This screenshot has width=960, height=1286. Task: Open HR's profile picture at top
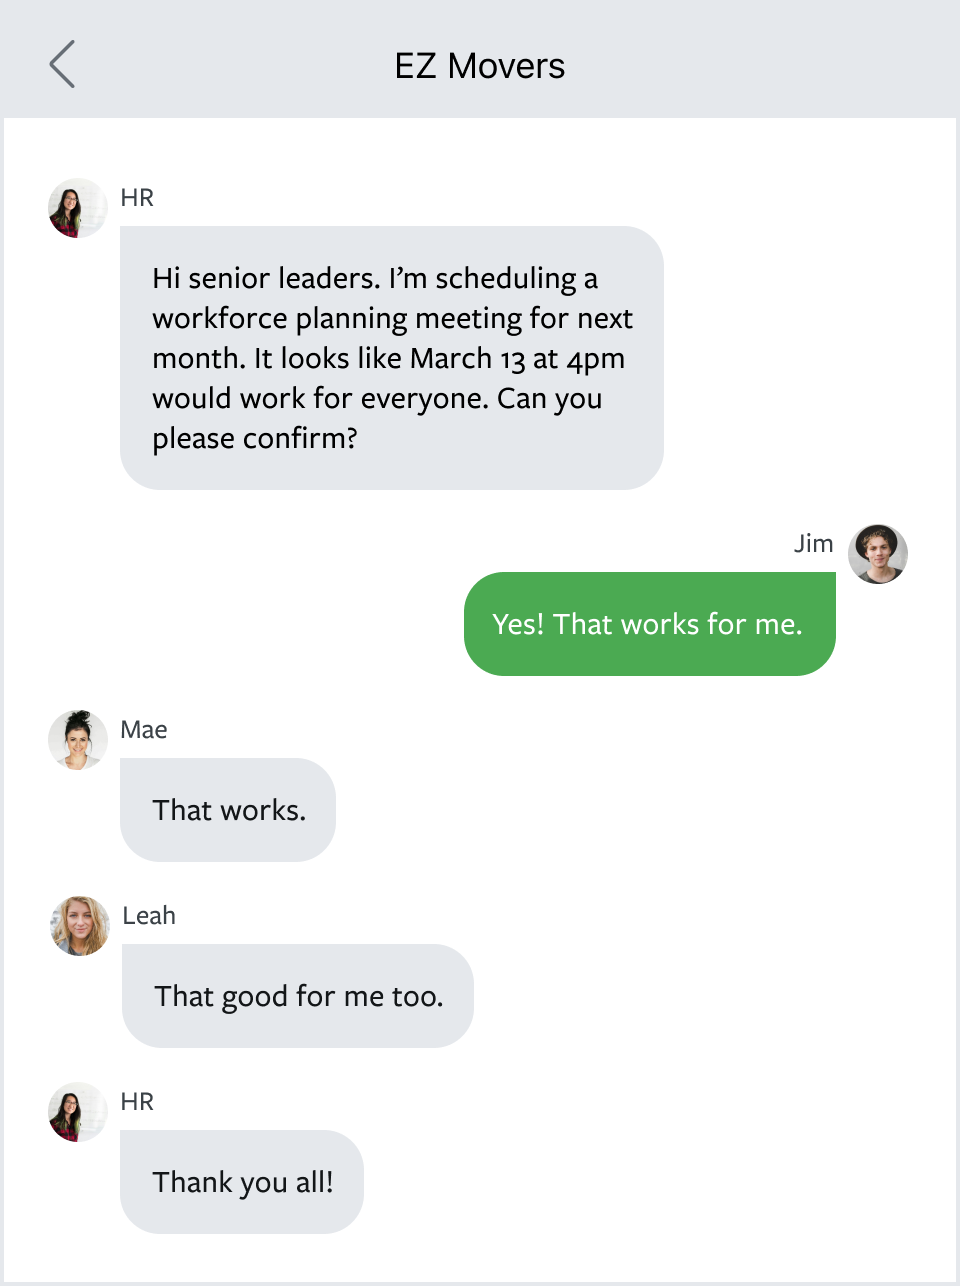[76, 208]
